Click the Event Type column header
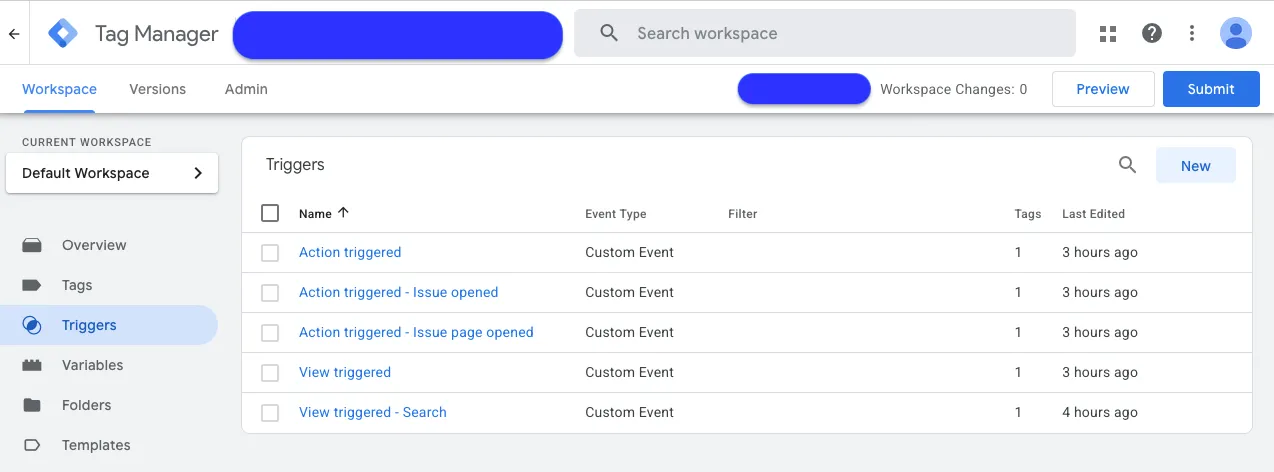The width and height of the screenshot is (1274, 472). point(616,214)
